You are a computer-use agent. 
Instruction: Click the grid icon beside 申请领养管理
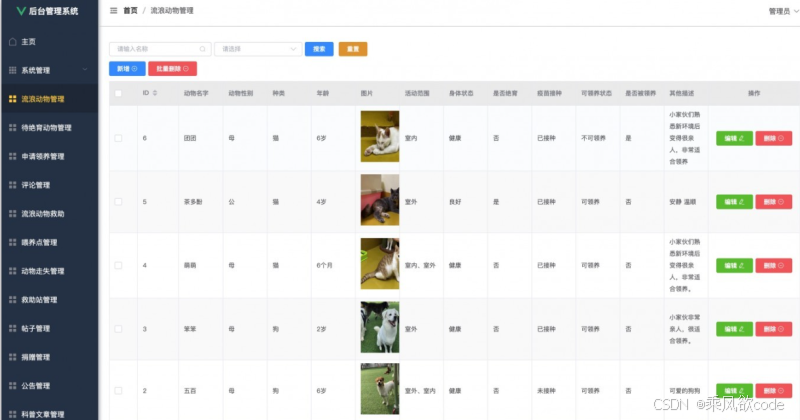coord(13,156)
